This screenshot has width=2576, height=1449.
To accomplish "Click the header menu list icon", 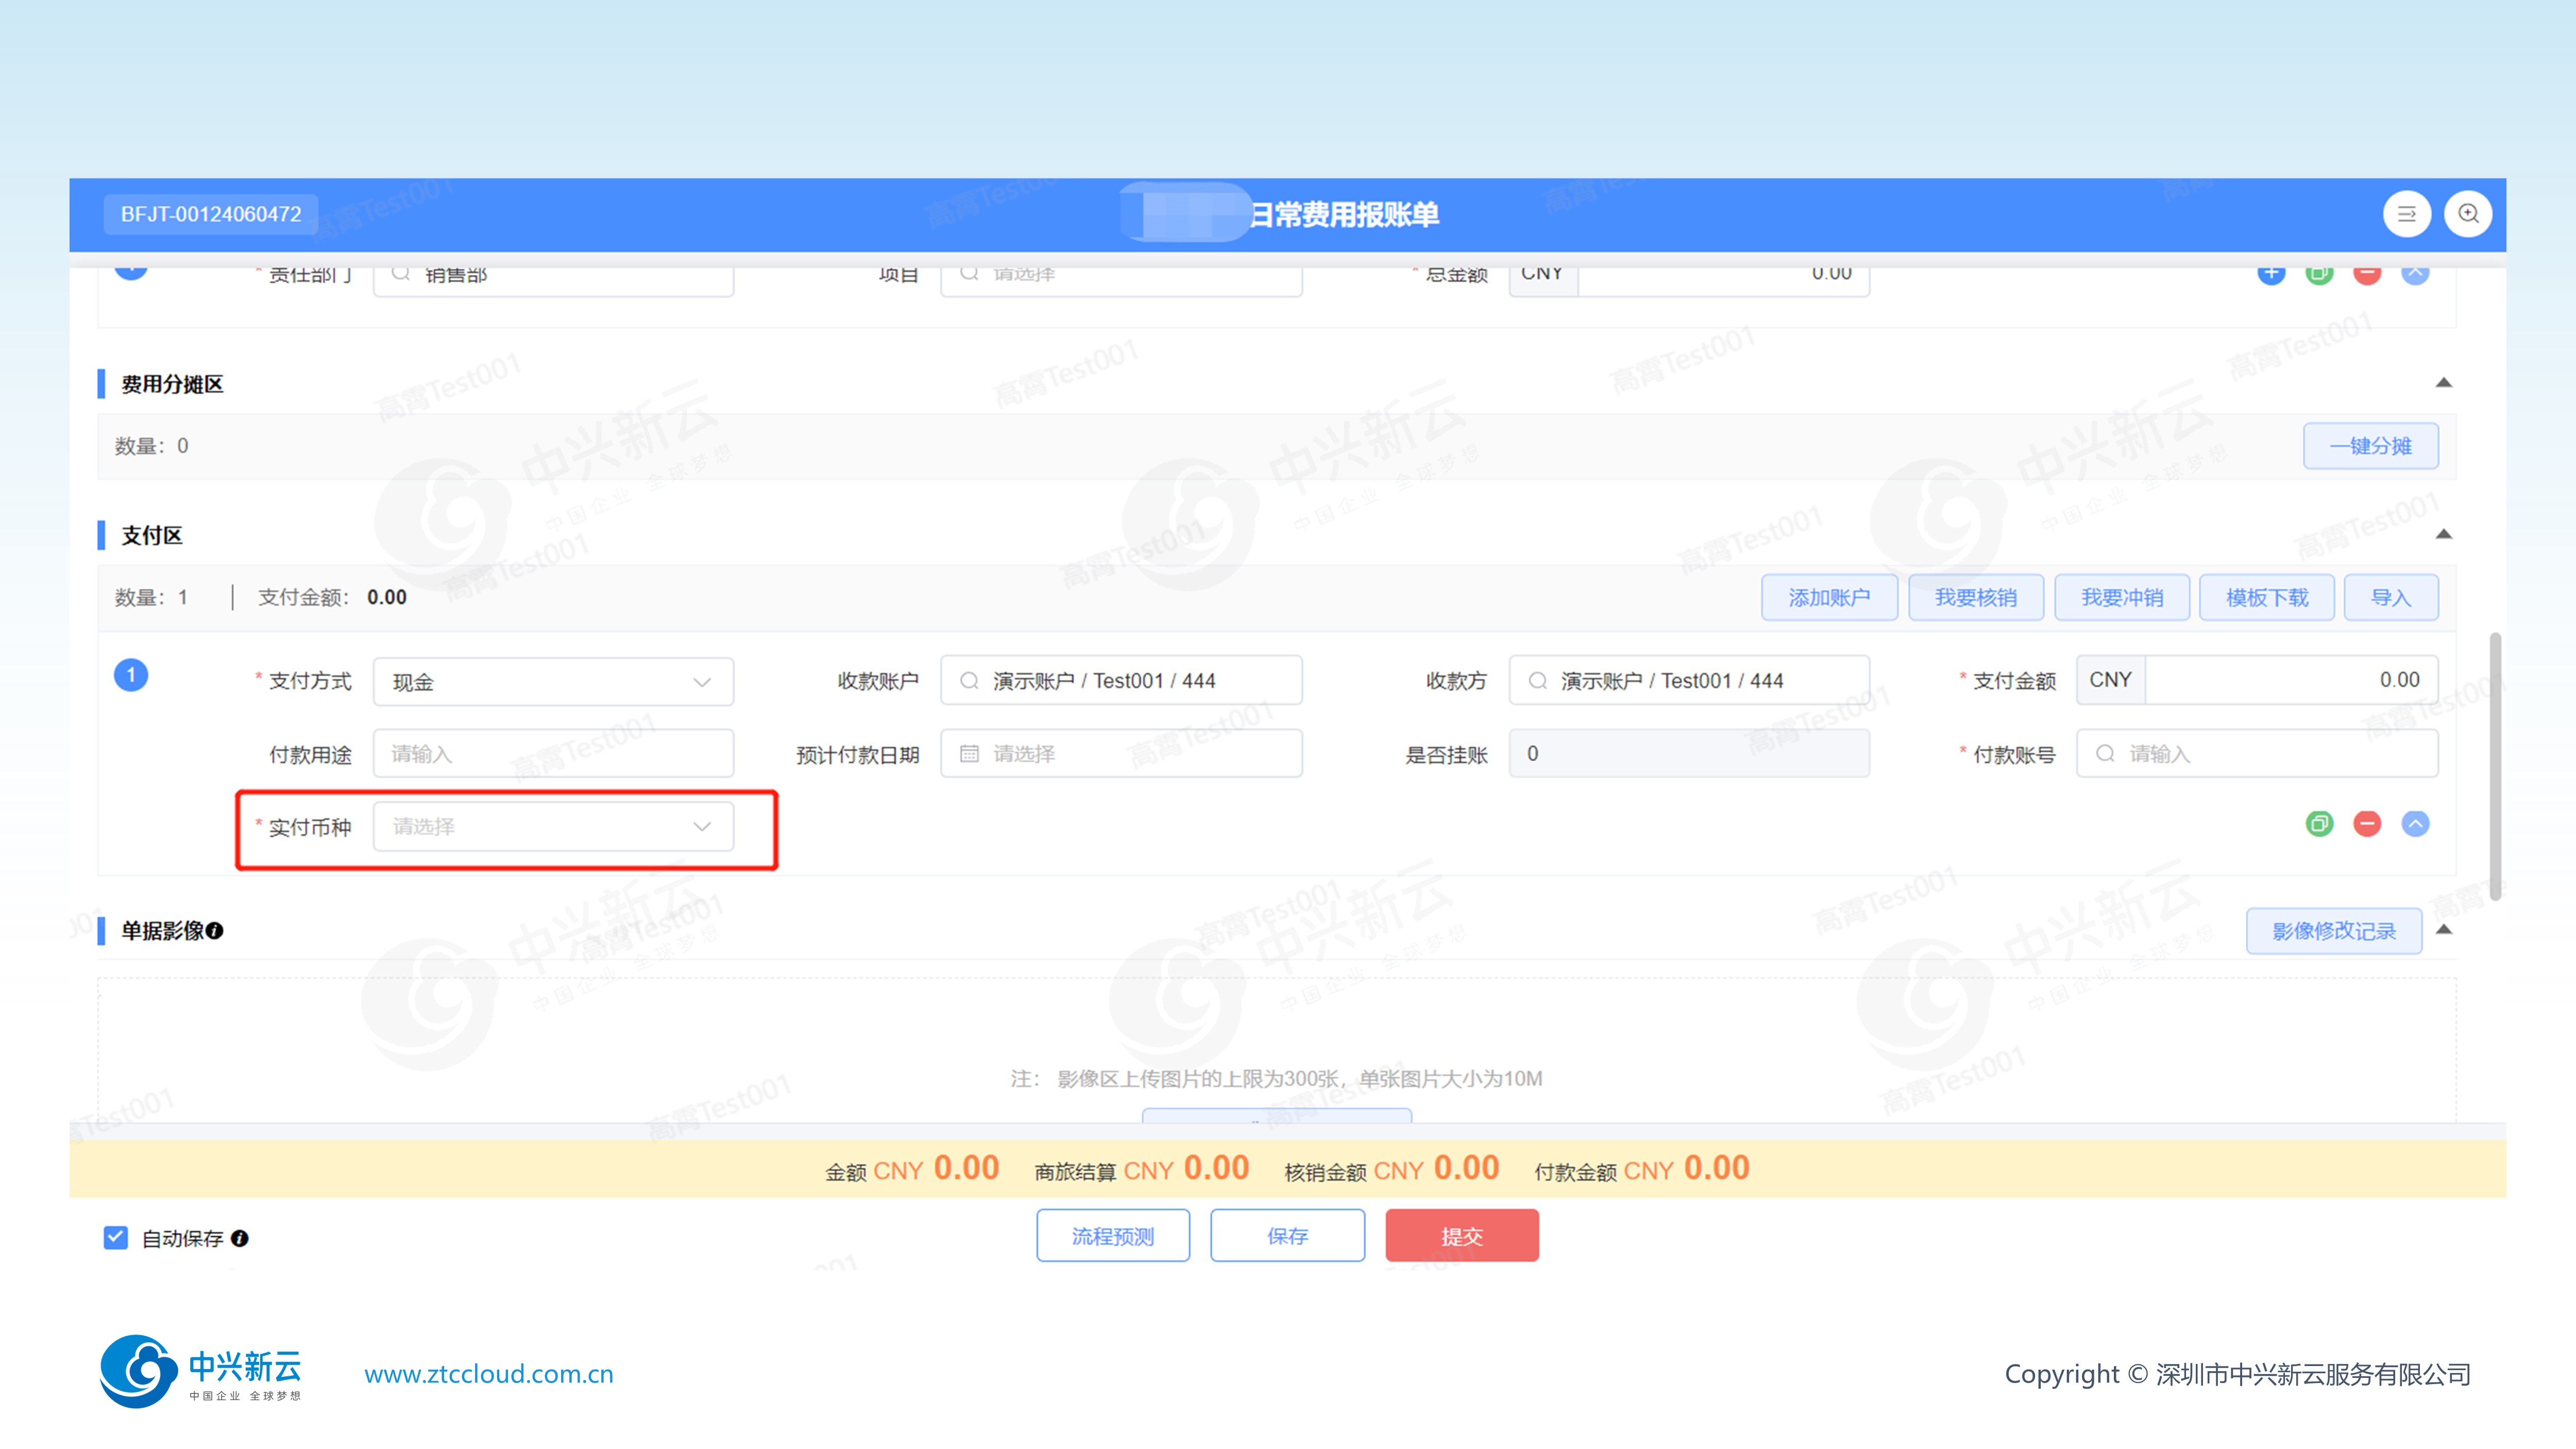I will tap(2406, 214).
